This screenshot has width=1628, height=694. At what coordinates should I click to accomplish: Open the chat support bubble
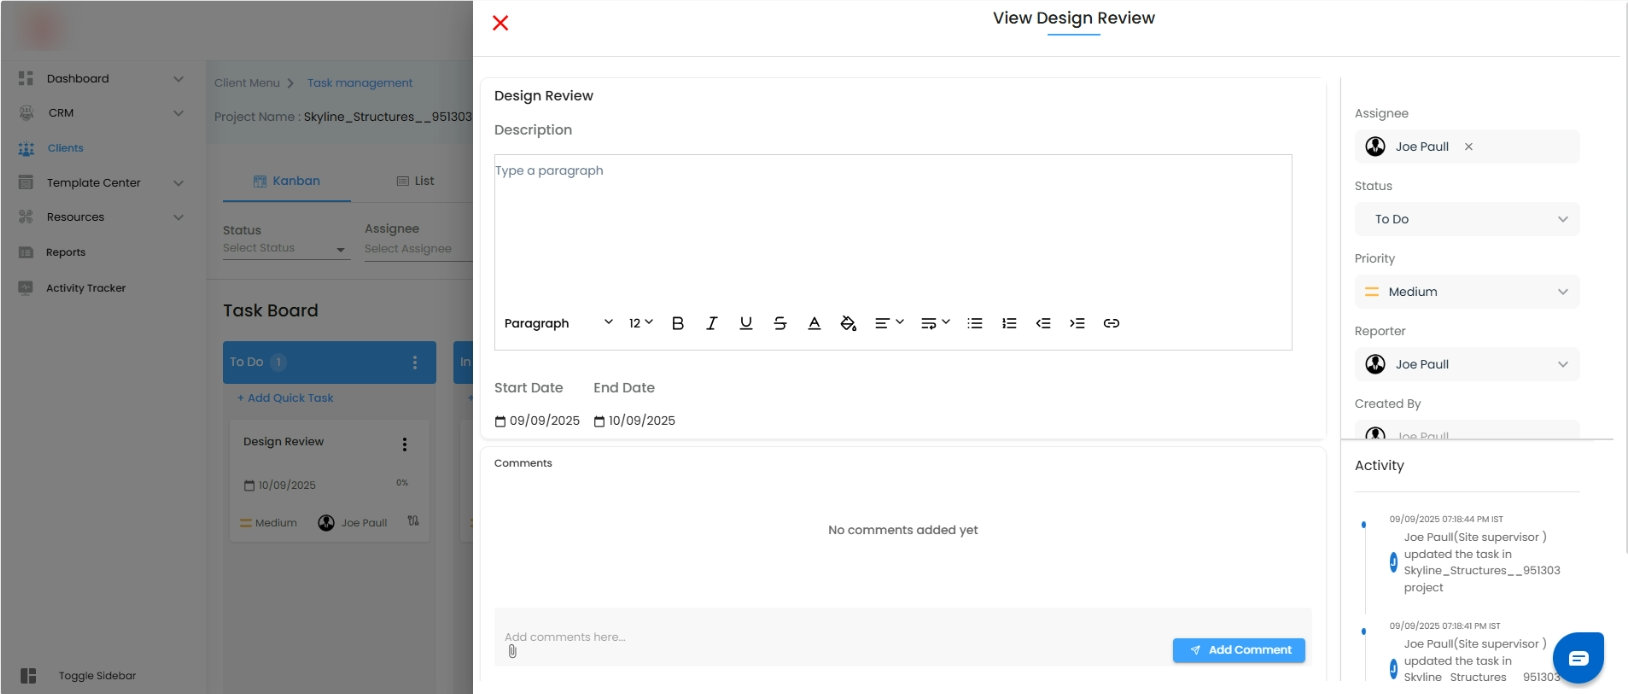pyautogui.click(x=1578, y=657)
